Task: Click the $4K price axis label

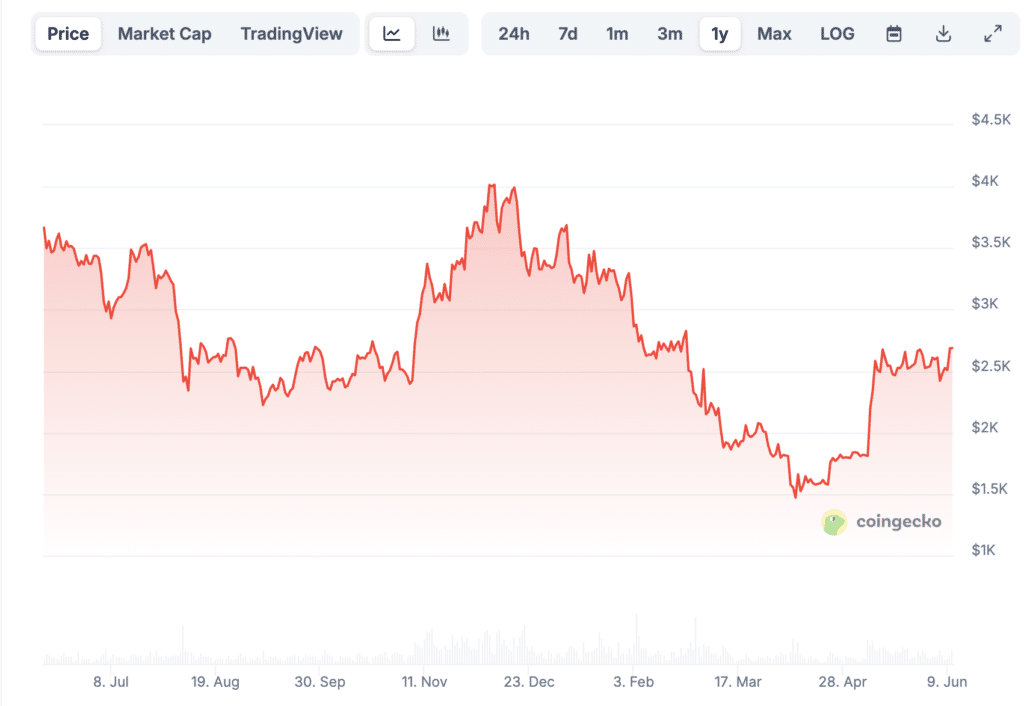Action: coord(985,181)
